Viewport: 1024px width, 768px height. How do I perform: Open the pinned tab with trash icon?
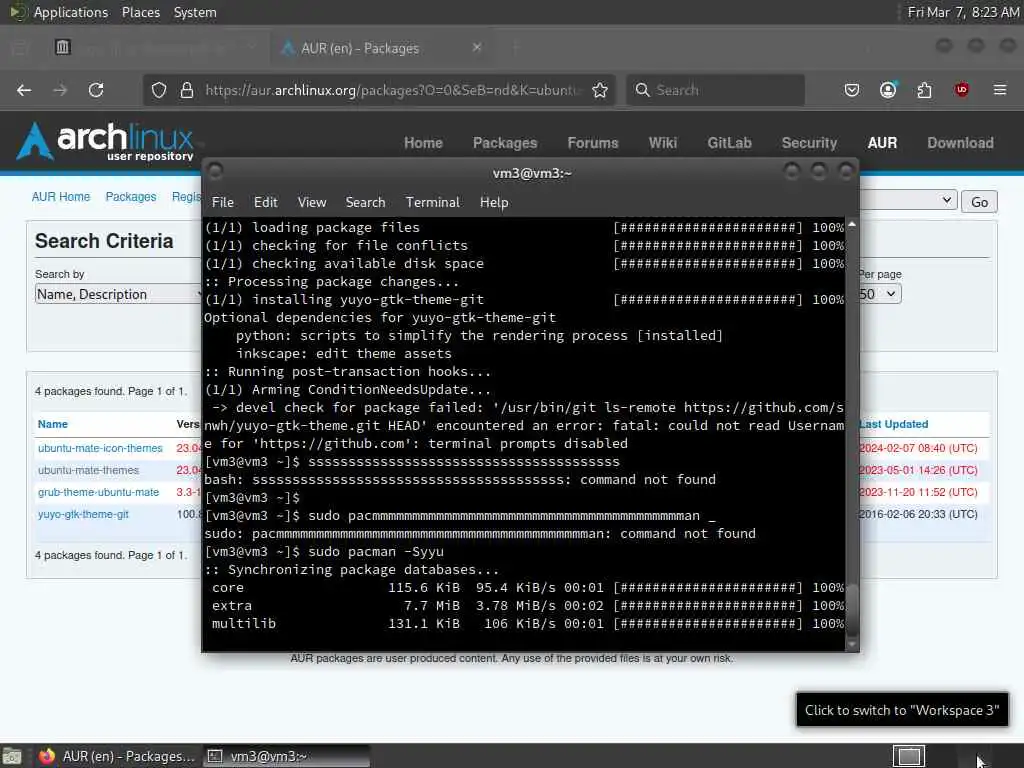coord(63,47)
